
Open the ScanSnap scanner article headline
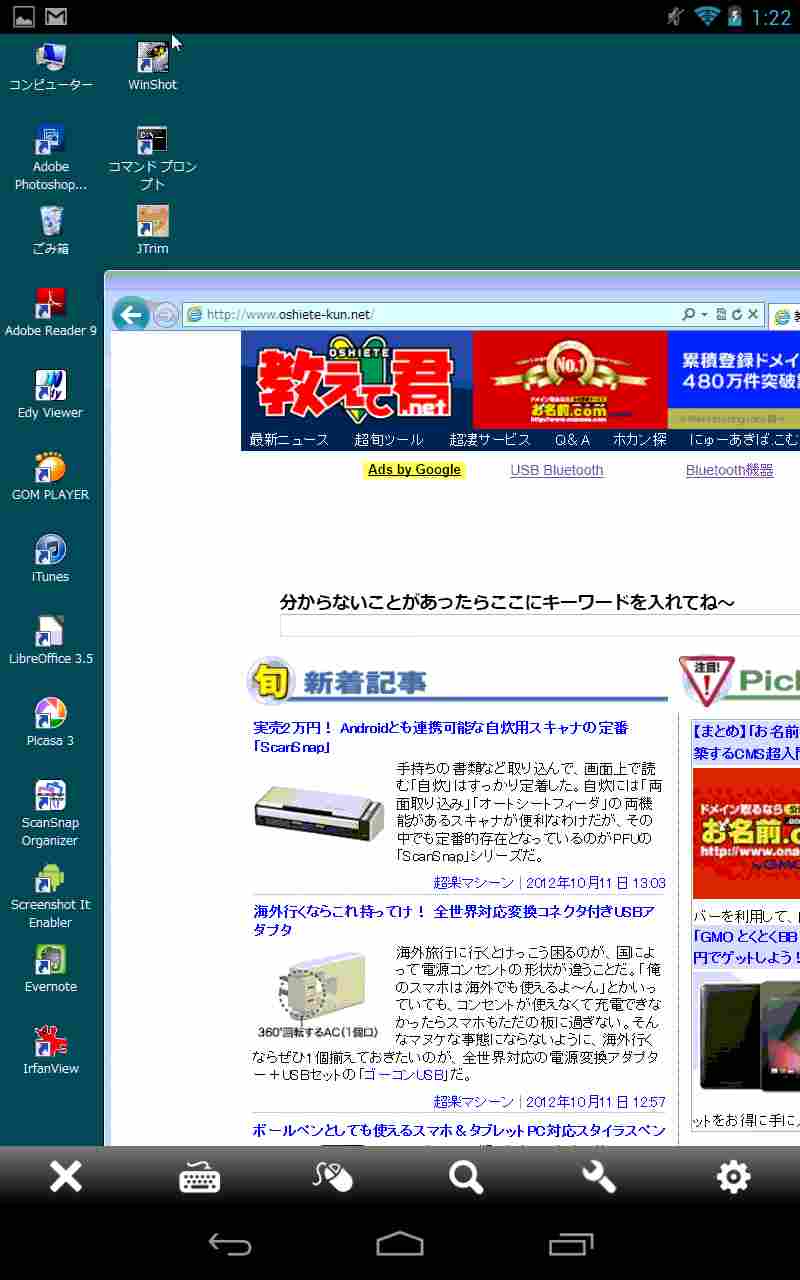pos(441,737)
